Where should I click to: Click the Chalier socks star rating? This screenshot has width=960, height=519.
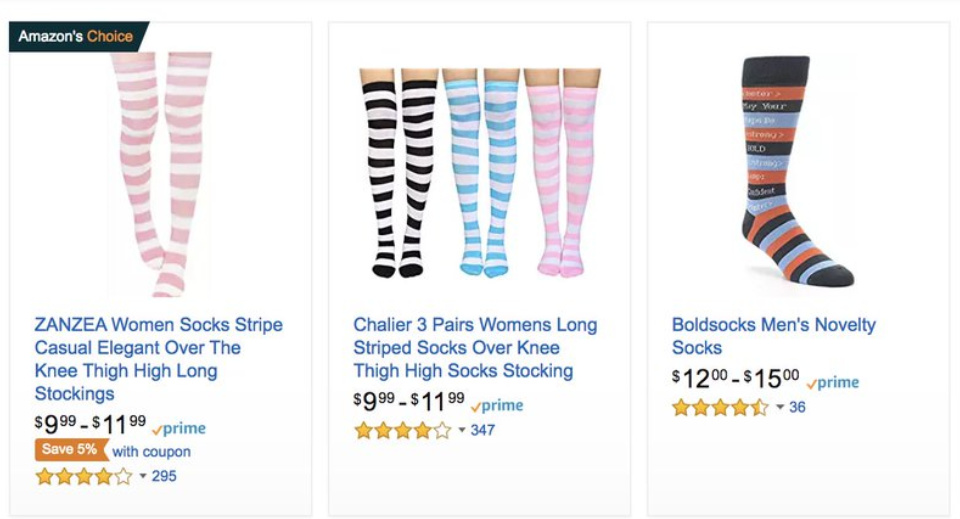[403, 430]
